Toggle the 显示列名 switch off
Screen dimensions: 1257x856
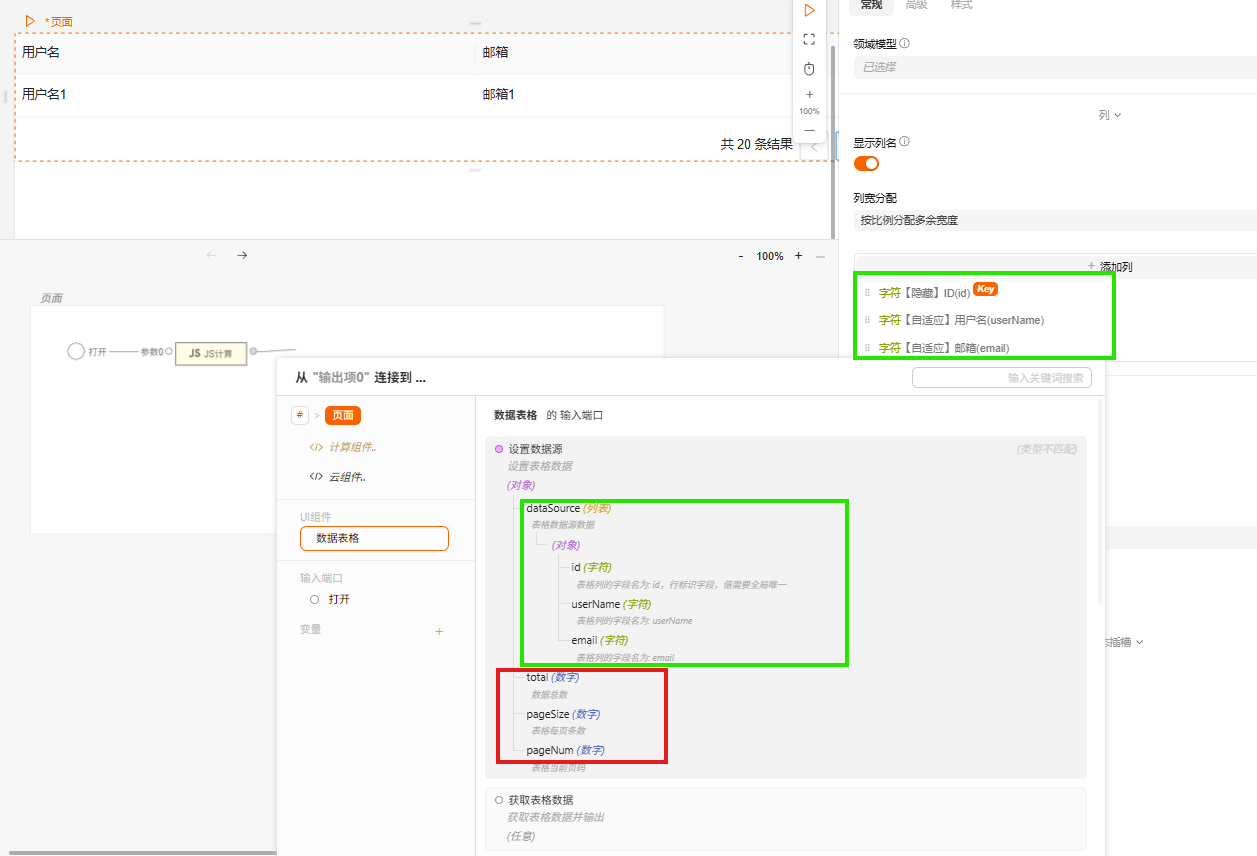[866, 163]
